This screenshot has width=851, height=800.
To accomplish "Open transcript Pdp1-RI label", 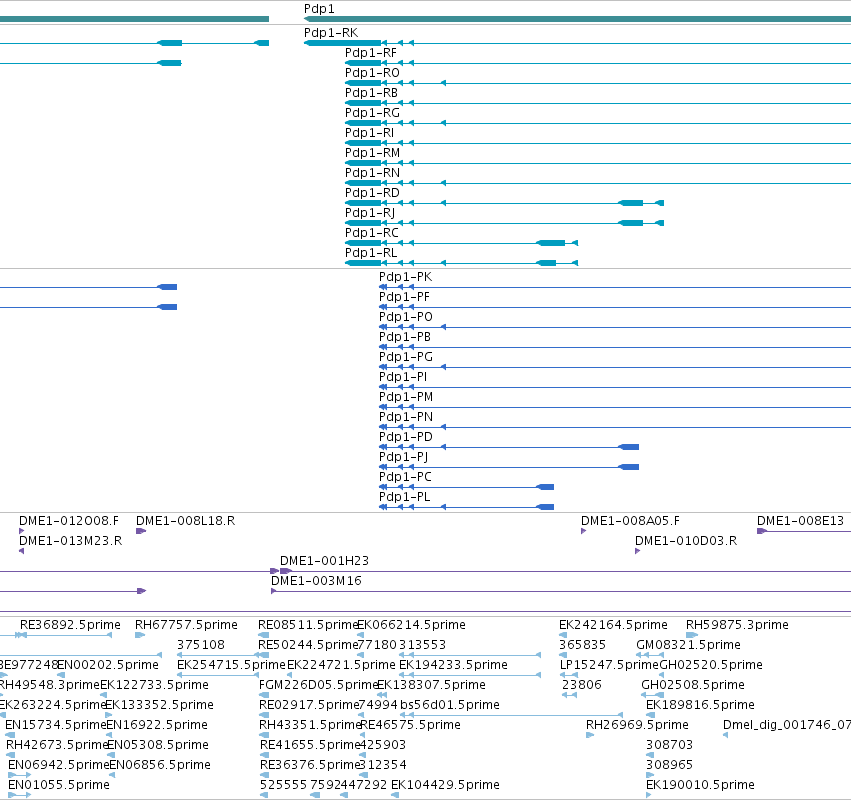I will [370, 133].
